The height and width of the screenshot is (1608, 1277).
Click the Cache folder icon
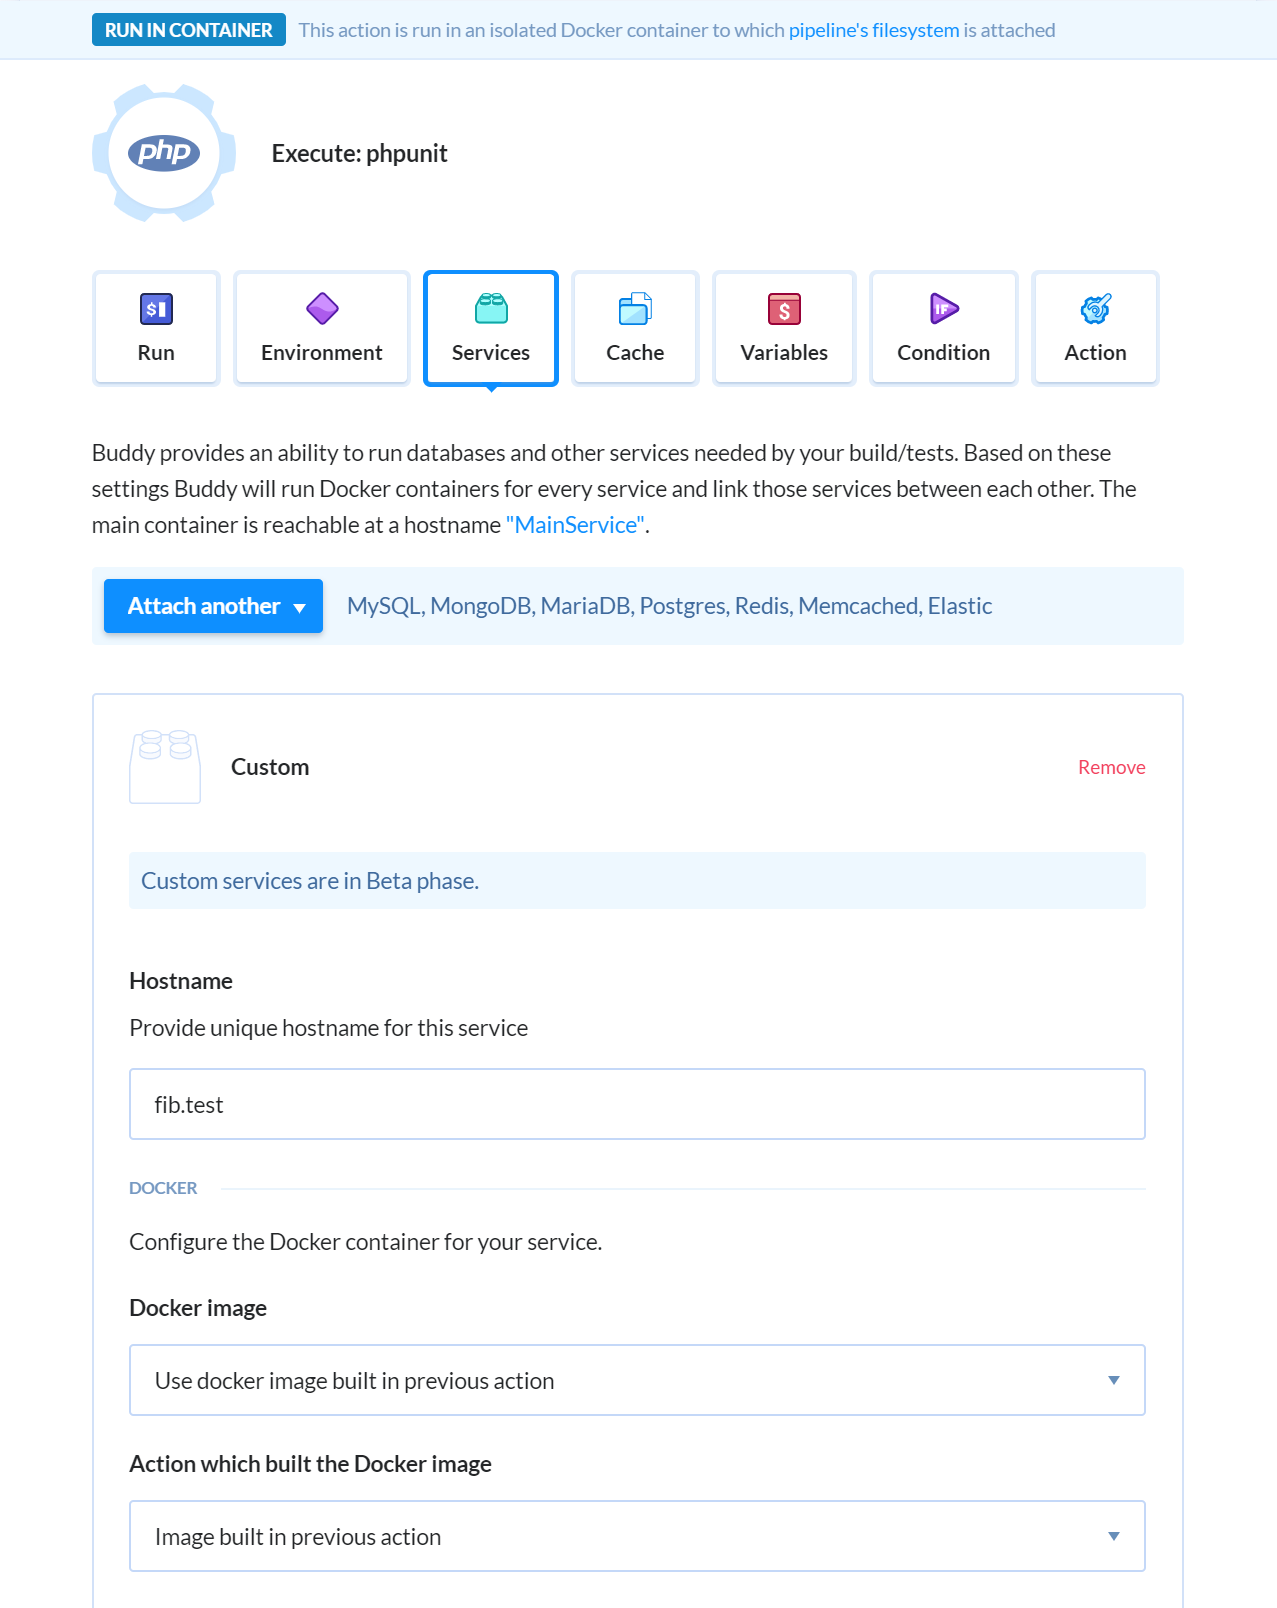pos(635,309)
